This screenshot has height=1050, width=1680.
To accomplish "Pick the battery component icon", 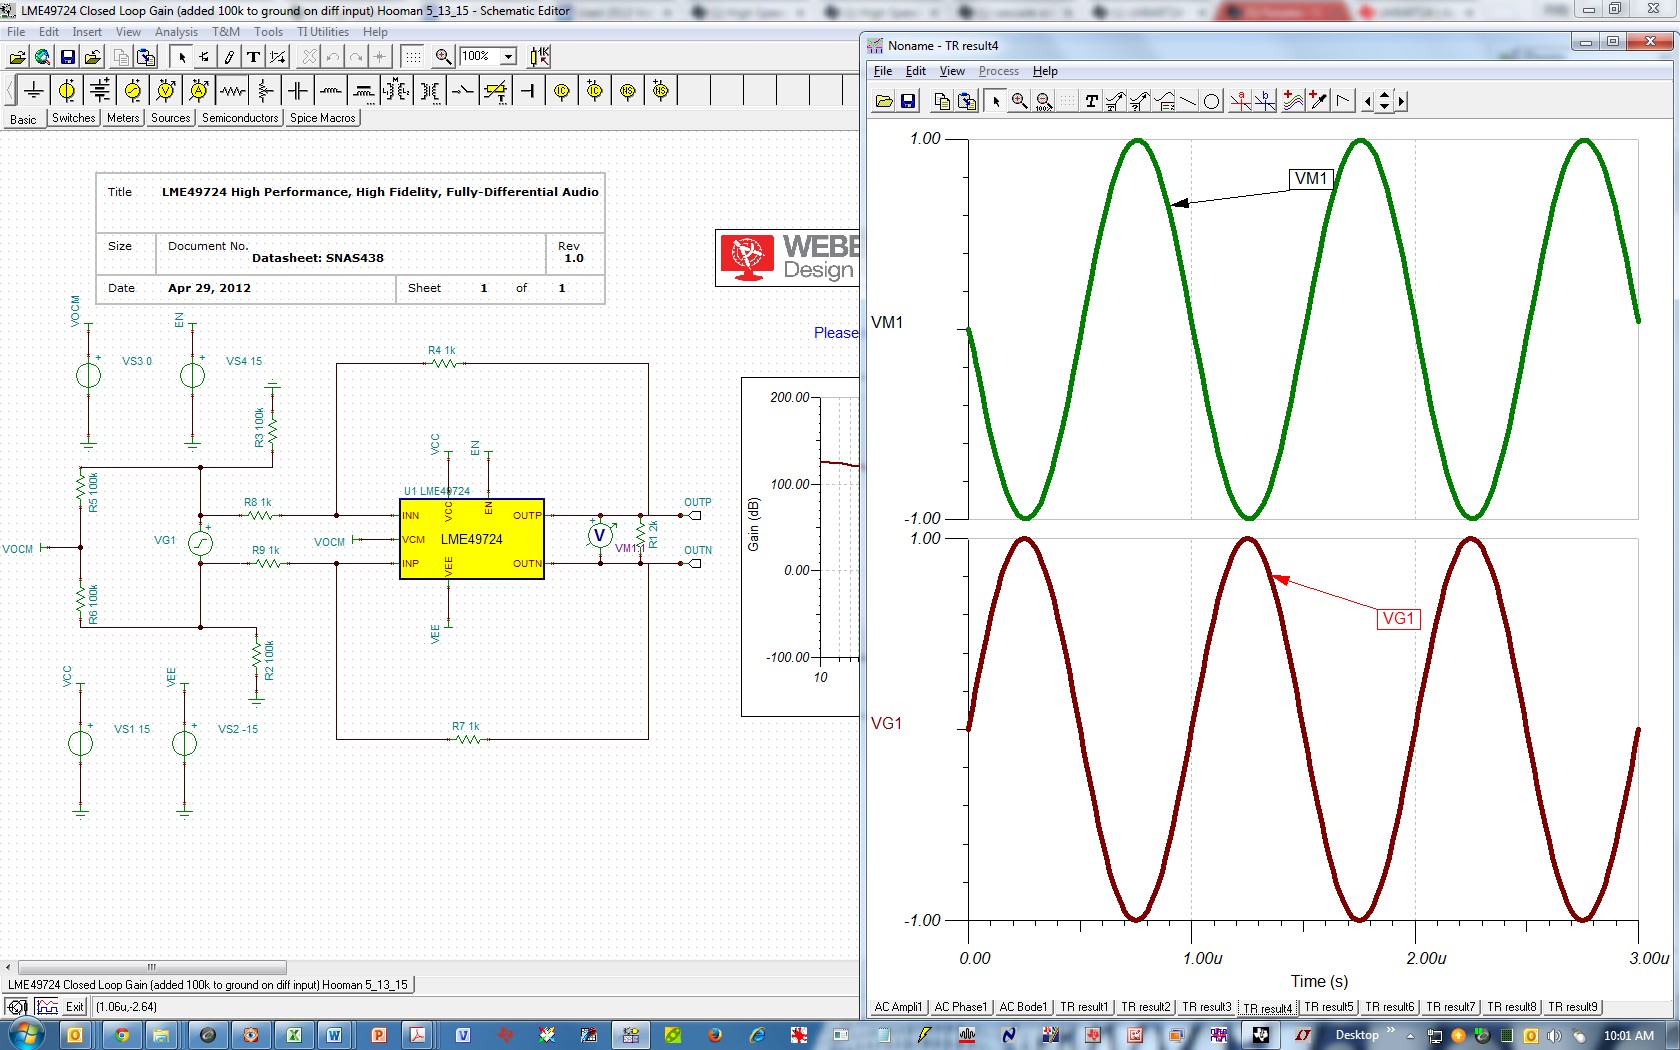I will (100, 91).
